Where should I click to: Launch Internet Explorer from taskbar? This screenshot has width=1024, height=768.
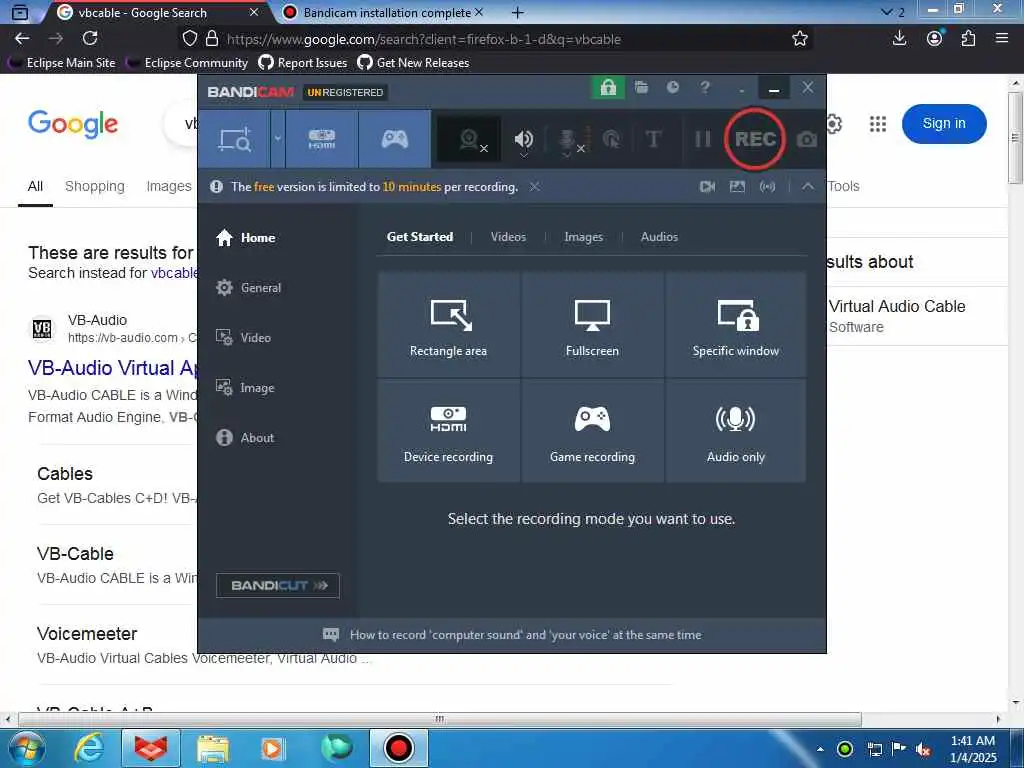pyautogui.click(x=88, y=748)
